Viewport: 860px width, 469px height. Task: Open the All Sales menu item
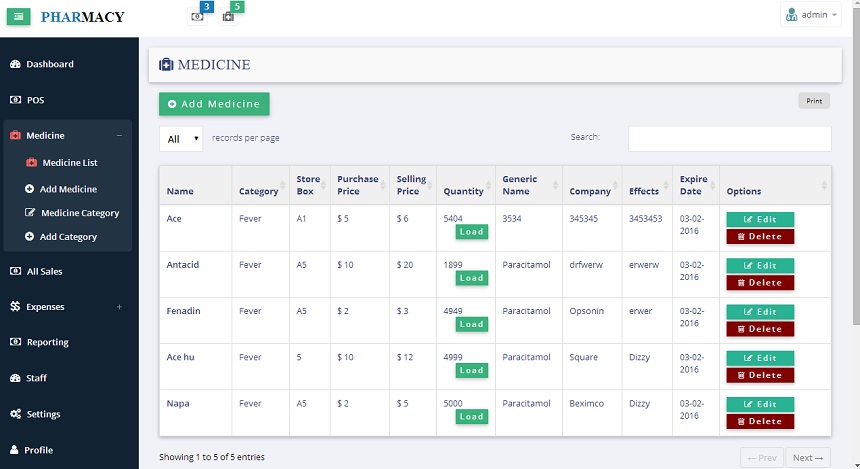pyautogui.click(x=44, y=272)
